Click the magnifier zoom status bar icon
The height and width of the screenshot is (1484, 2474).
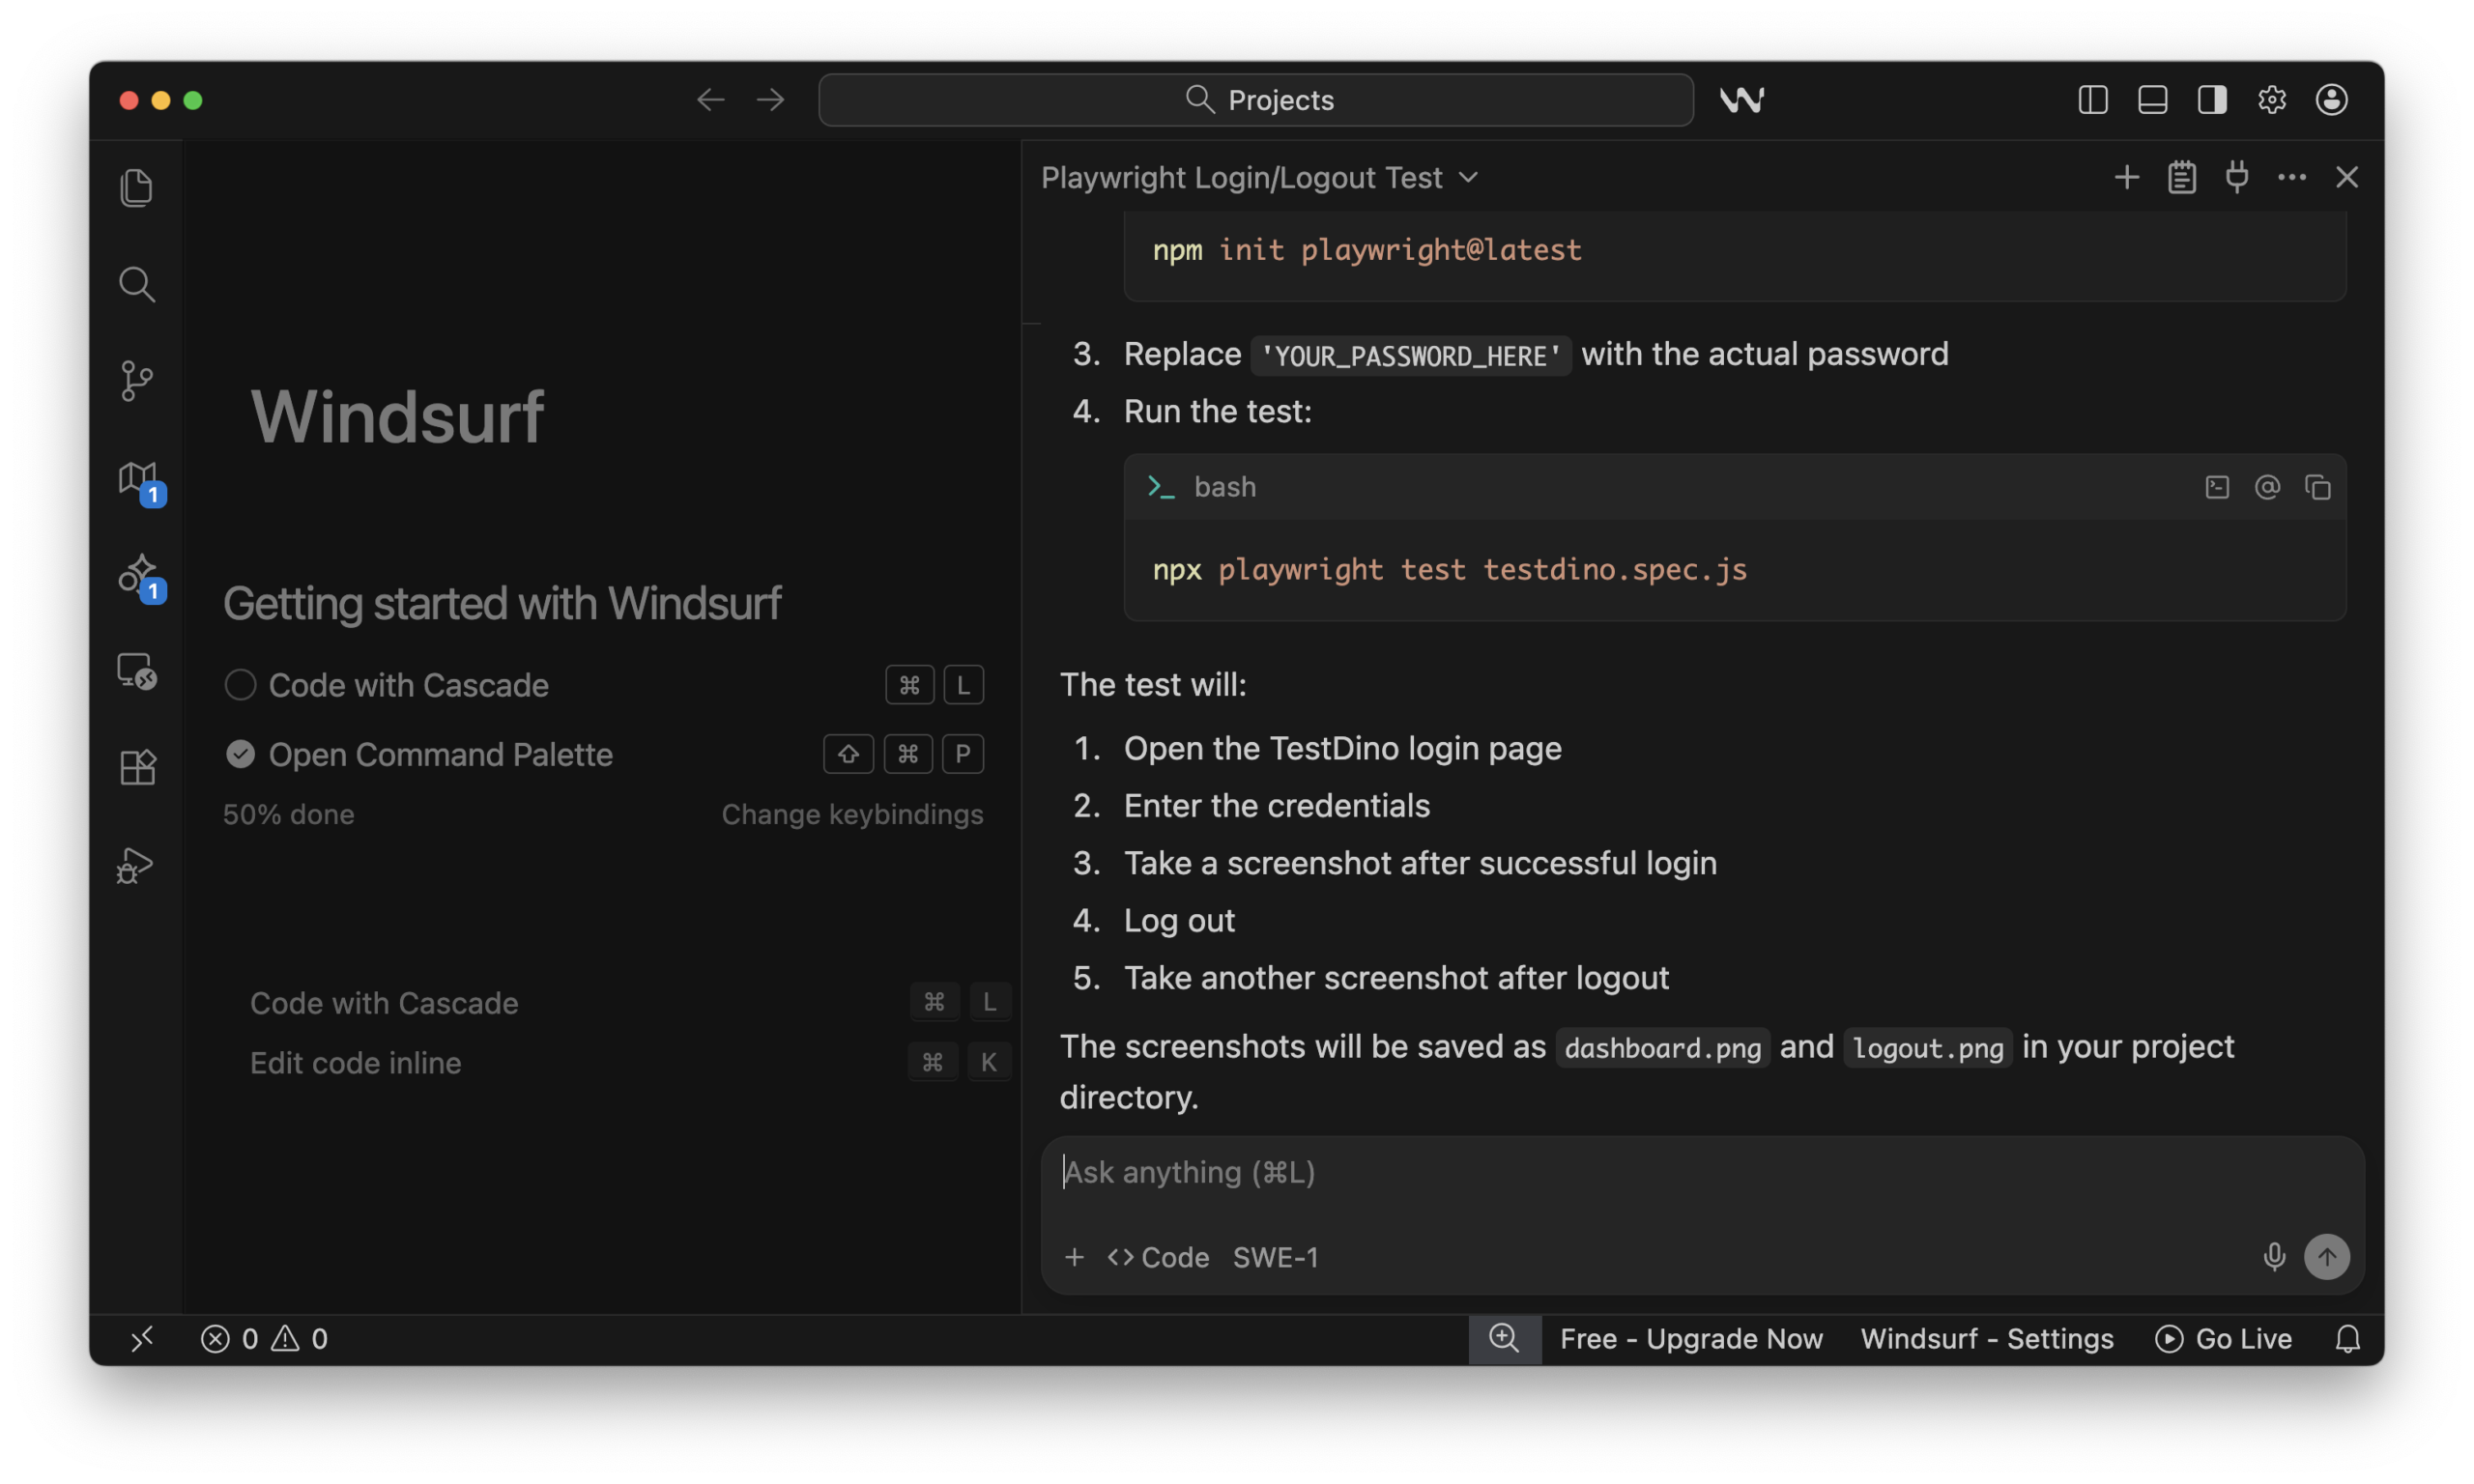[x=1504, y=1338]
